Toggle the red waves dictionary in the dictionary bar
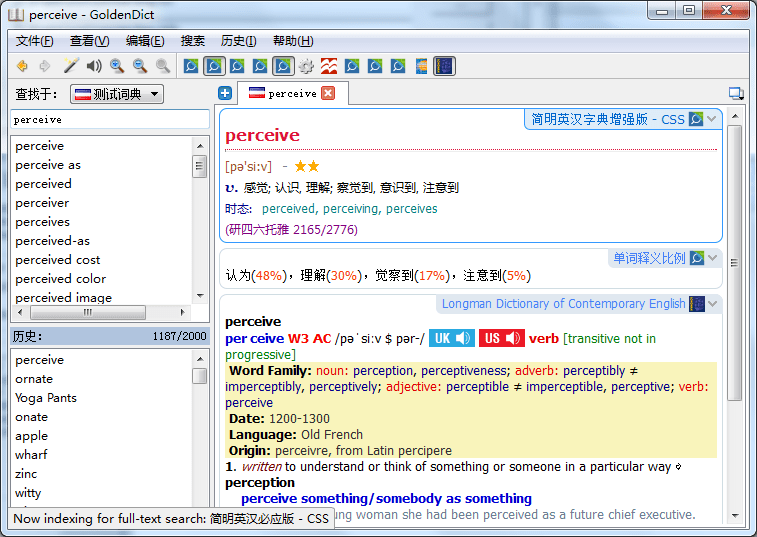The height and width of the screenshot is (537, 757). pos(329,66)
